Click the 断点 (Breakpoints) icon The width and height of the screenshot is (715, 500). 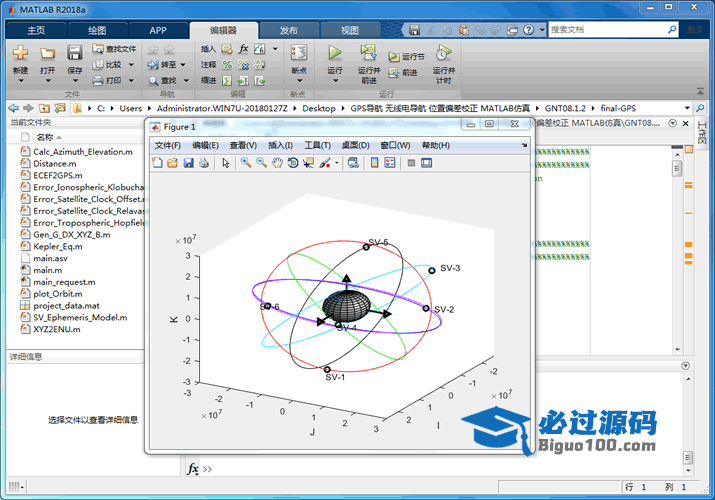(299, 52)
